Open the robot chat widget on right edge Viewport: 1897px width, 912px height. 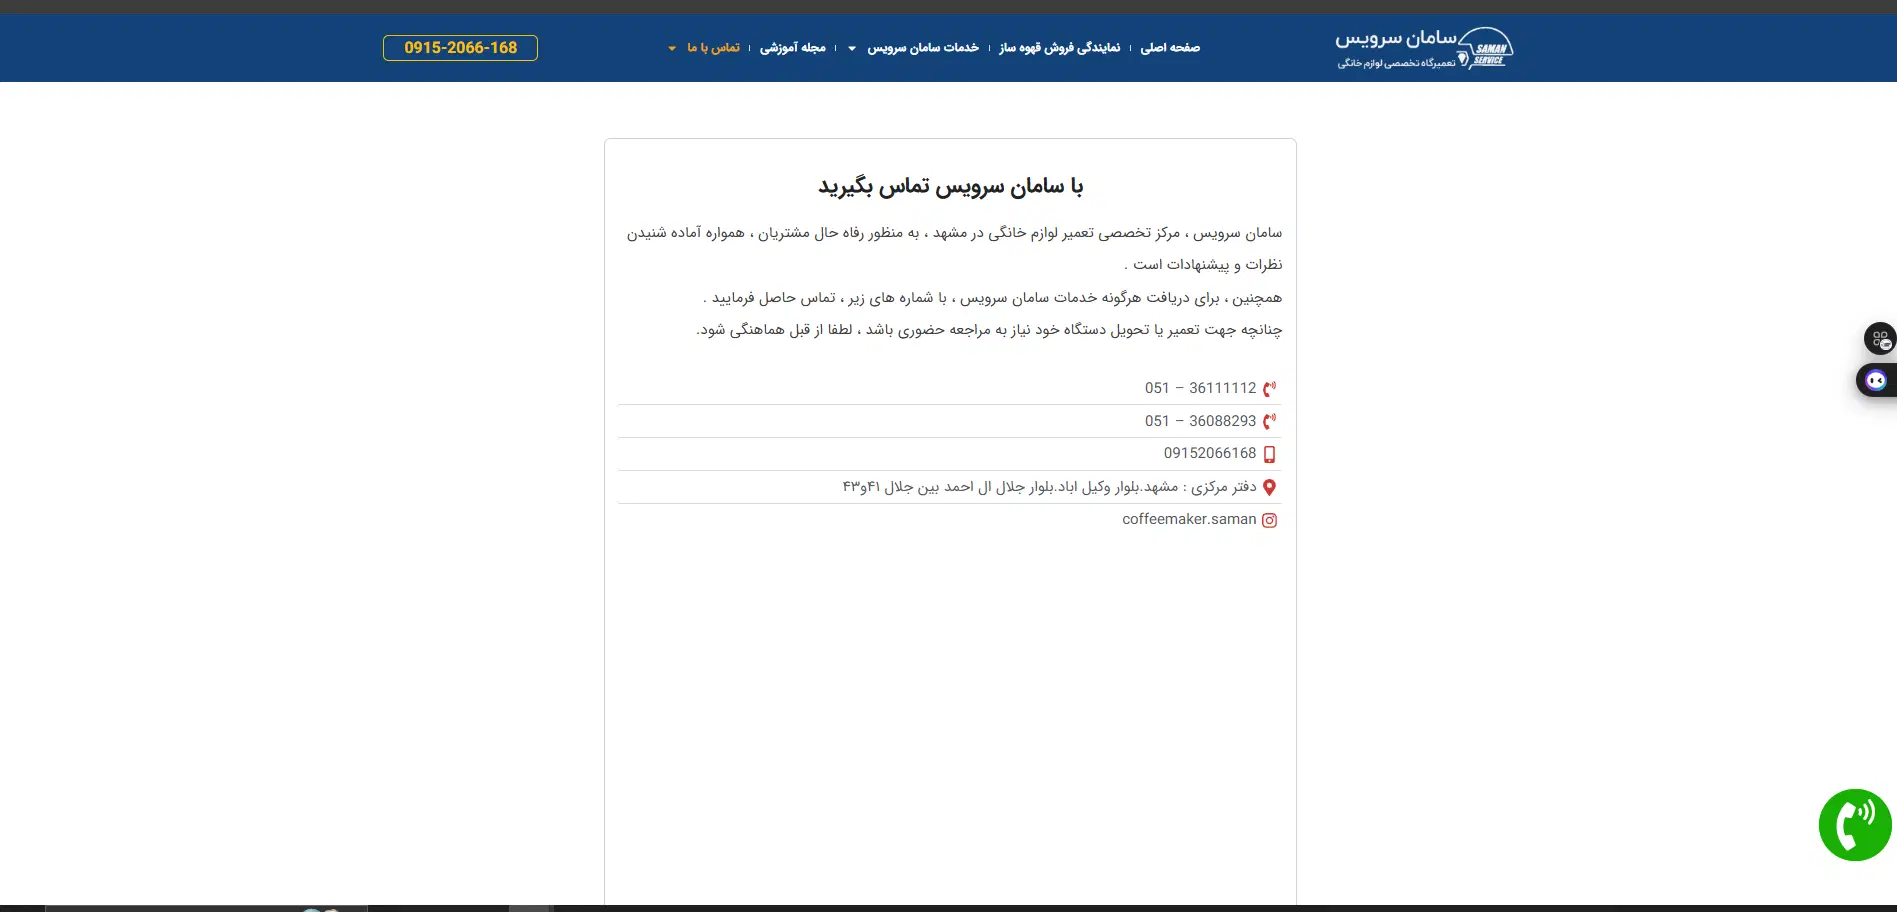[x=1876, y=381]
